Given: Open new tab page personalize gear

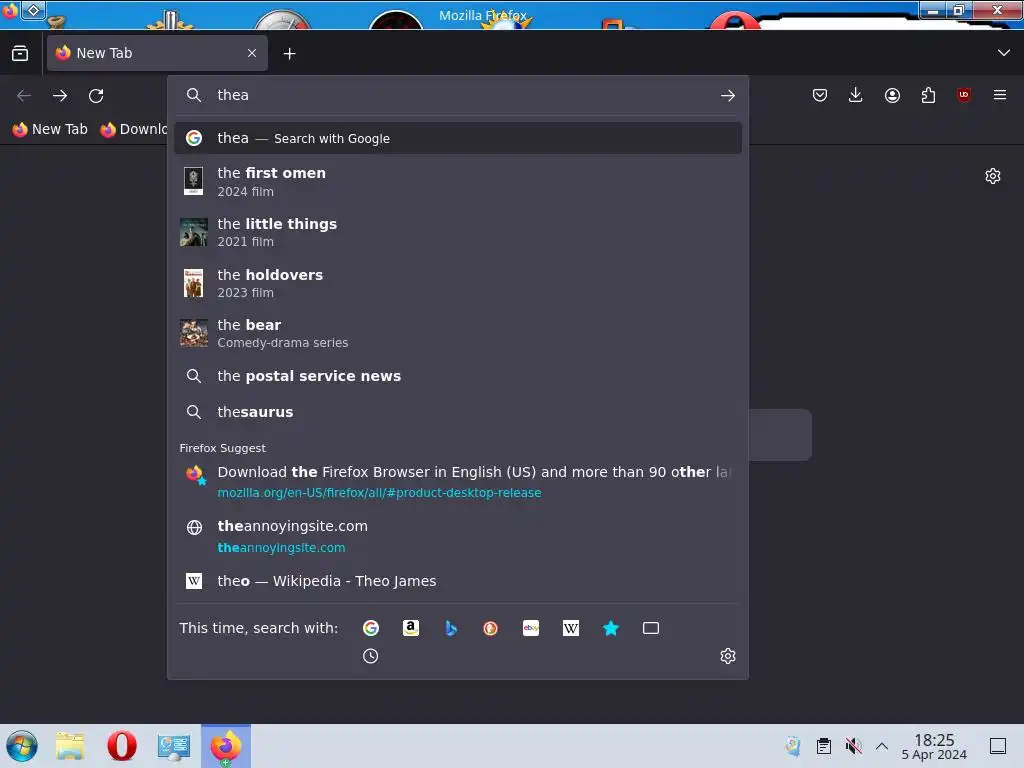Looking at the screenshot, I should [x=993, y=176].
